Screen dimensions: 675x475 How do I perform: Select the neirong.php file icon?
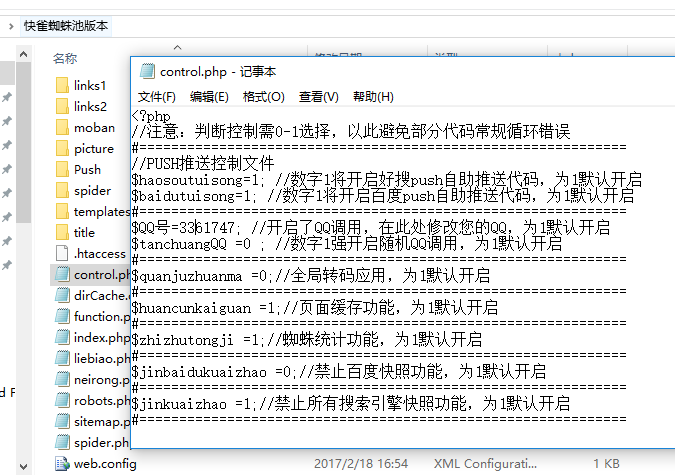tap(62, 379)
